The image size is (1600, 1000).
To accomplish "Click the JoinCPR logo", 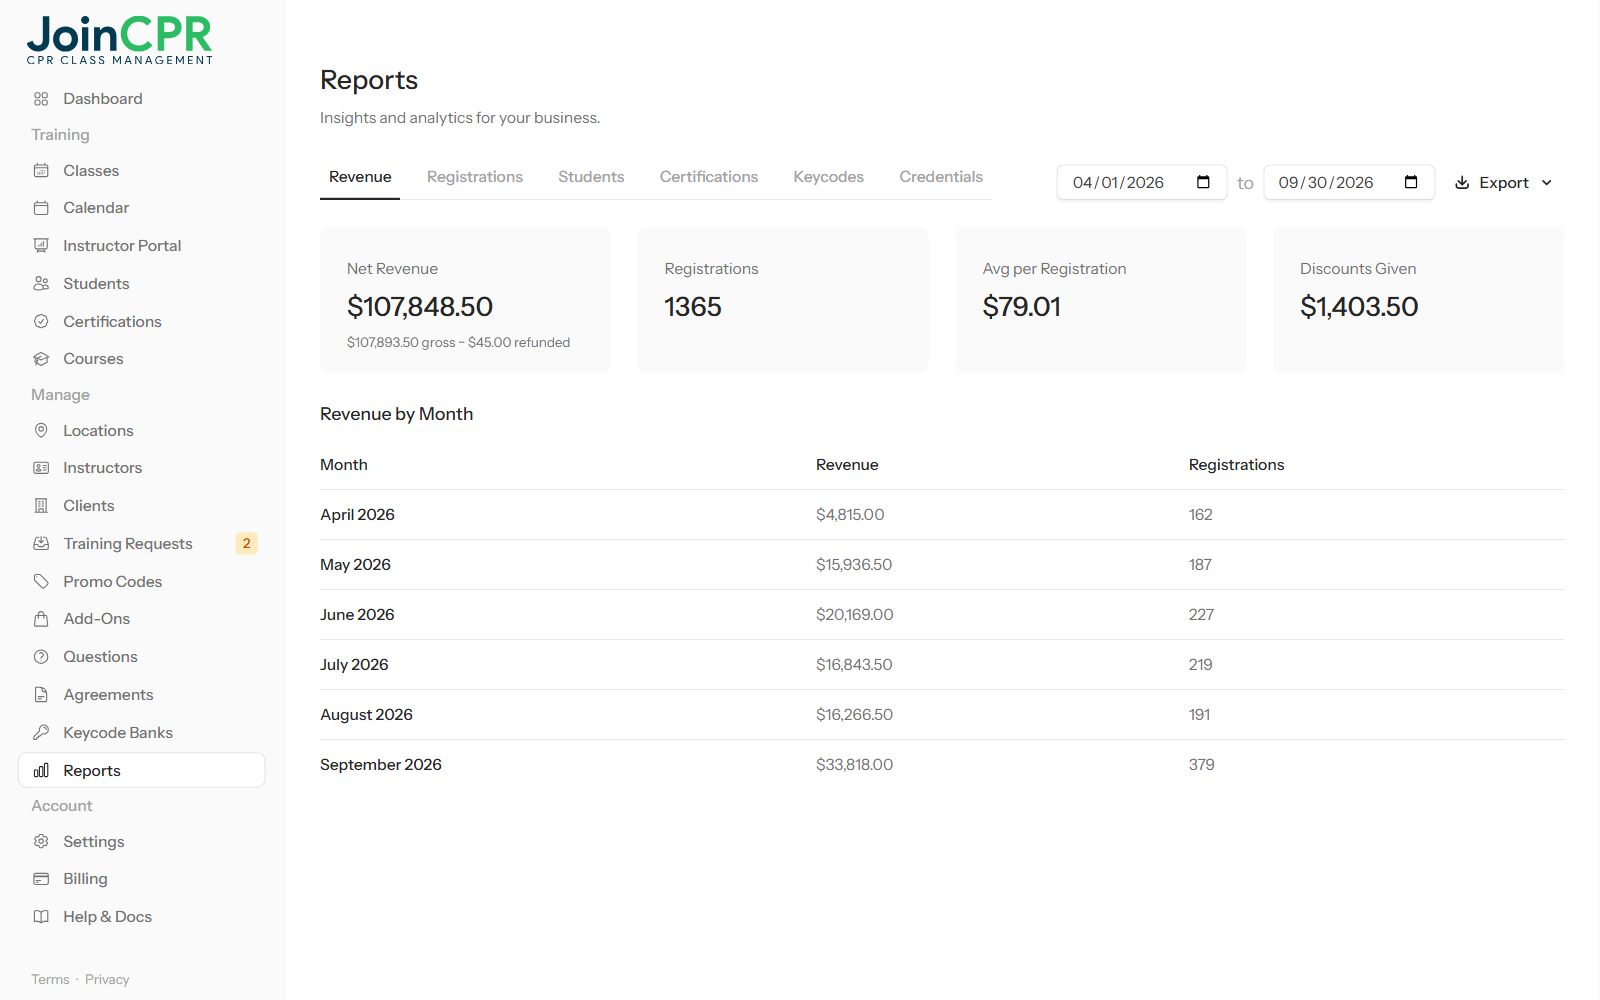I will (x=120, y=41).
